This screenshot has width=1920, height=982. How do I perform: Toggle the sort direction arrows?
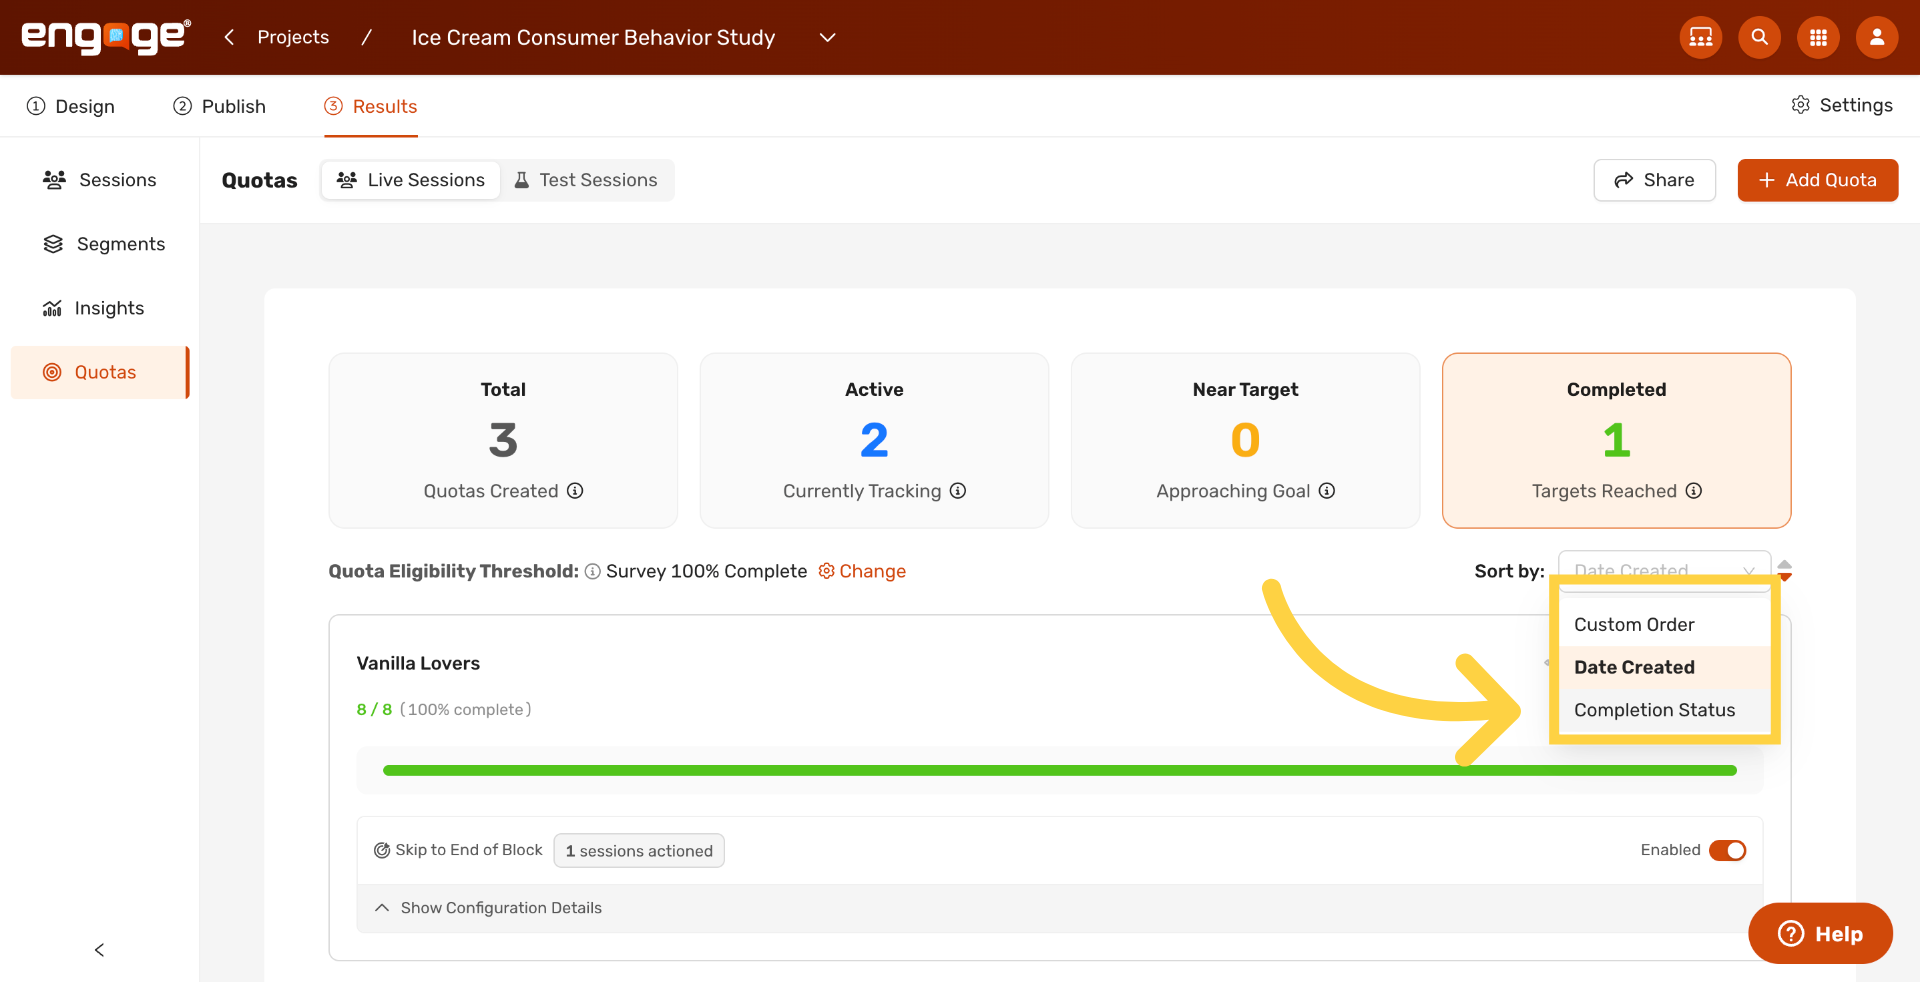tap(1785, 570)
